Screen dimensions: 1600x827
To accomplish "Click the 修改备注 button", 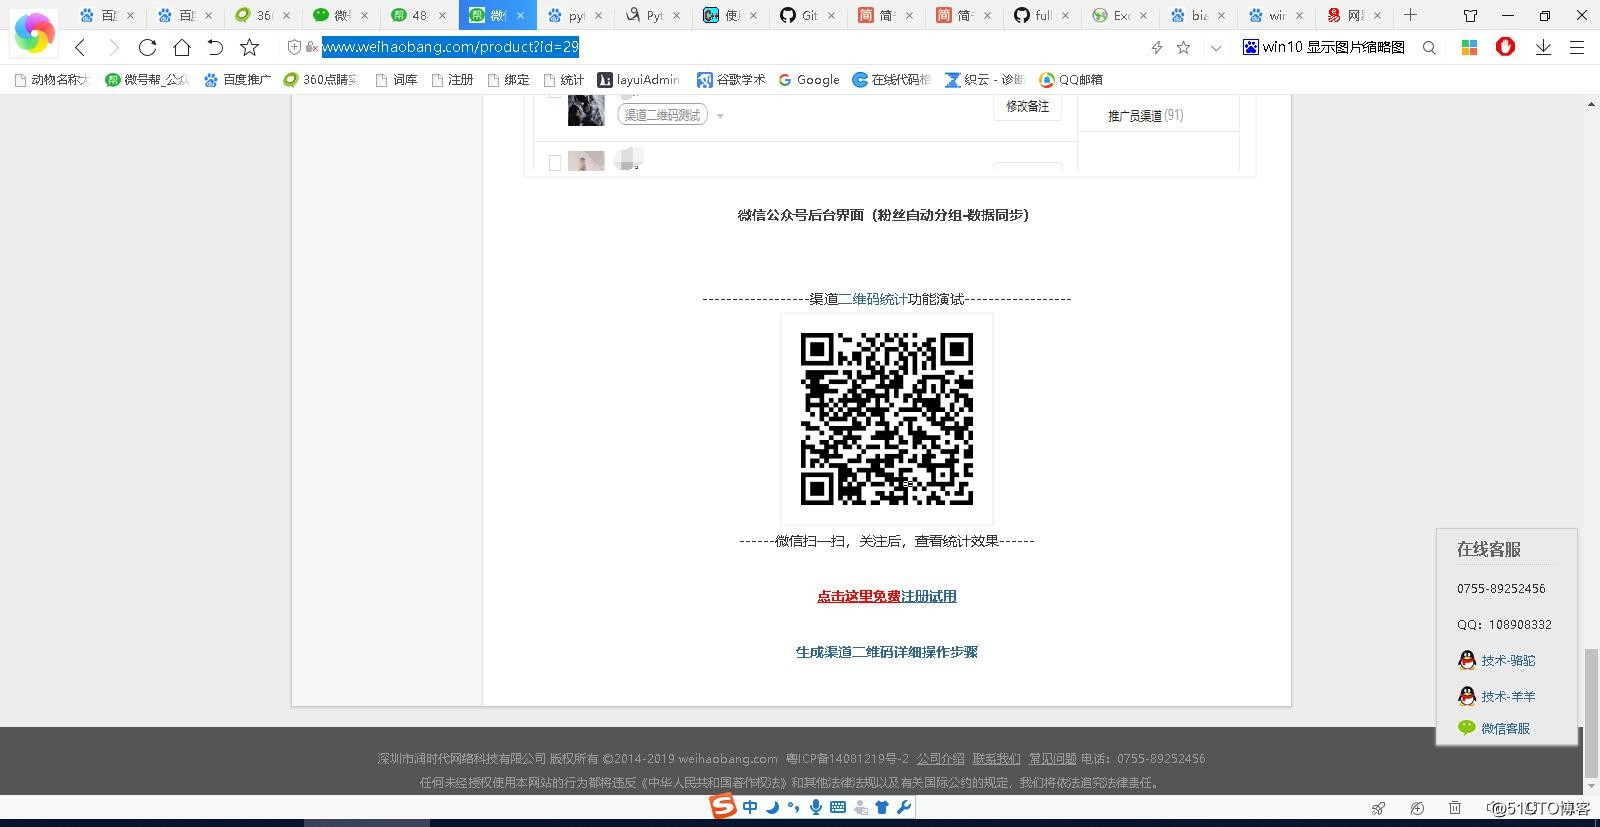I will tap(1027, 106).
